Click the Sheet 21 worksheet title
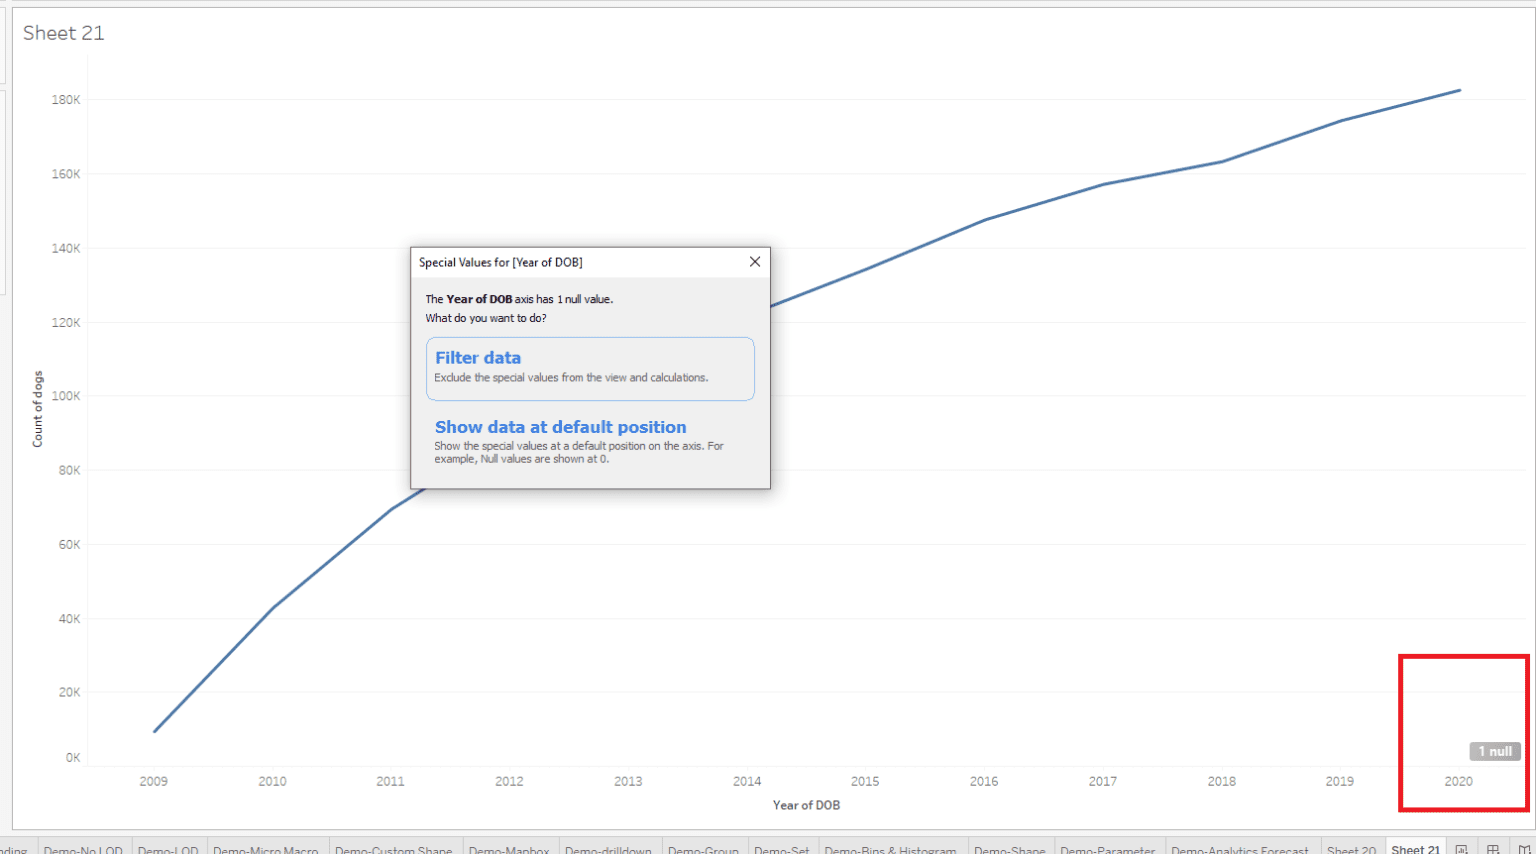1536x854 pixels. click(x=63, y=33)
